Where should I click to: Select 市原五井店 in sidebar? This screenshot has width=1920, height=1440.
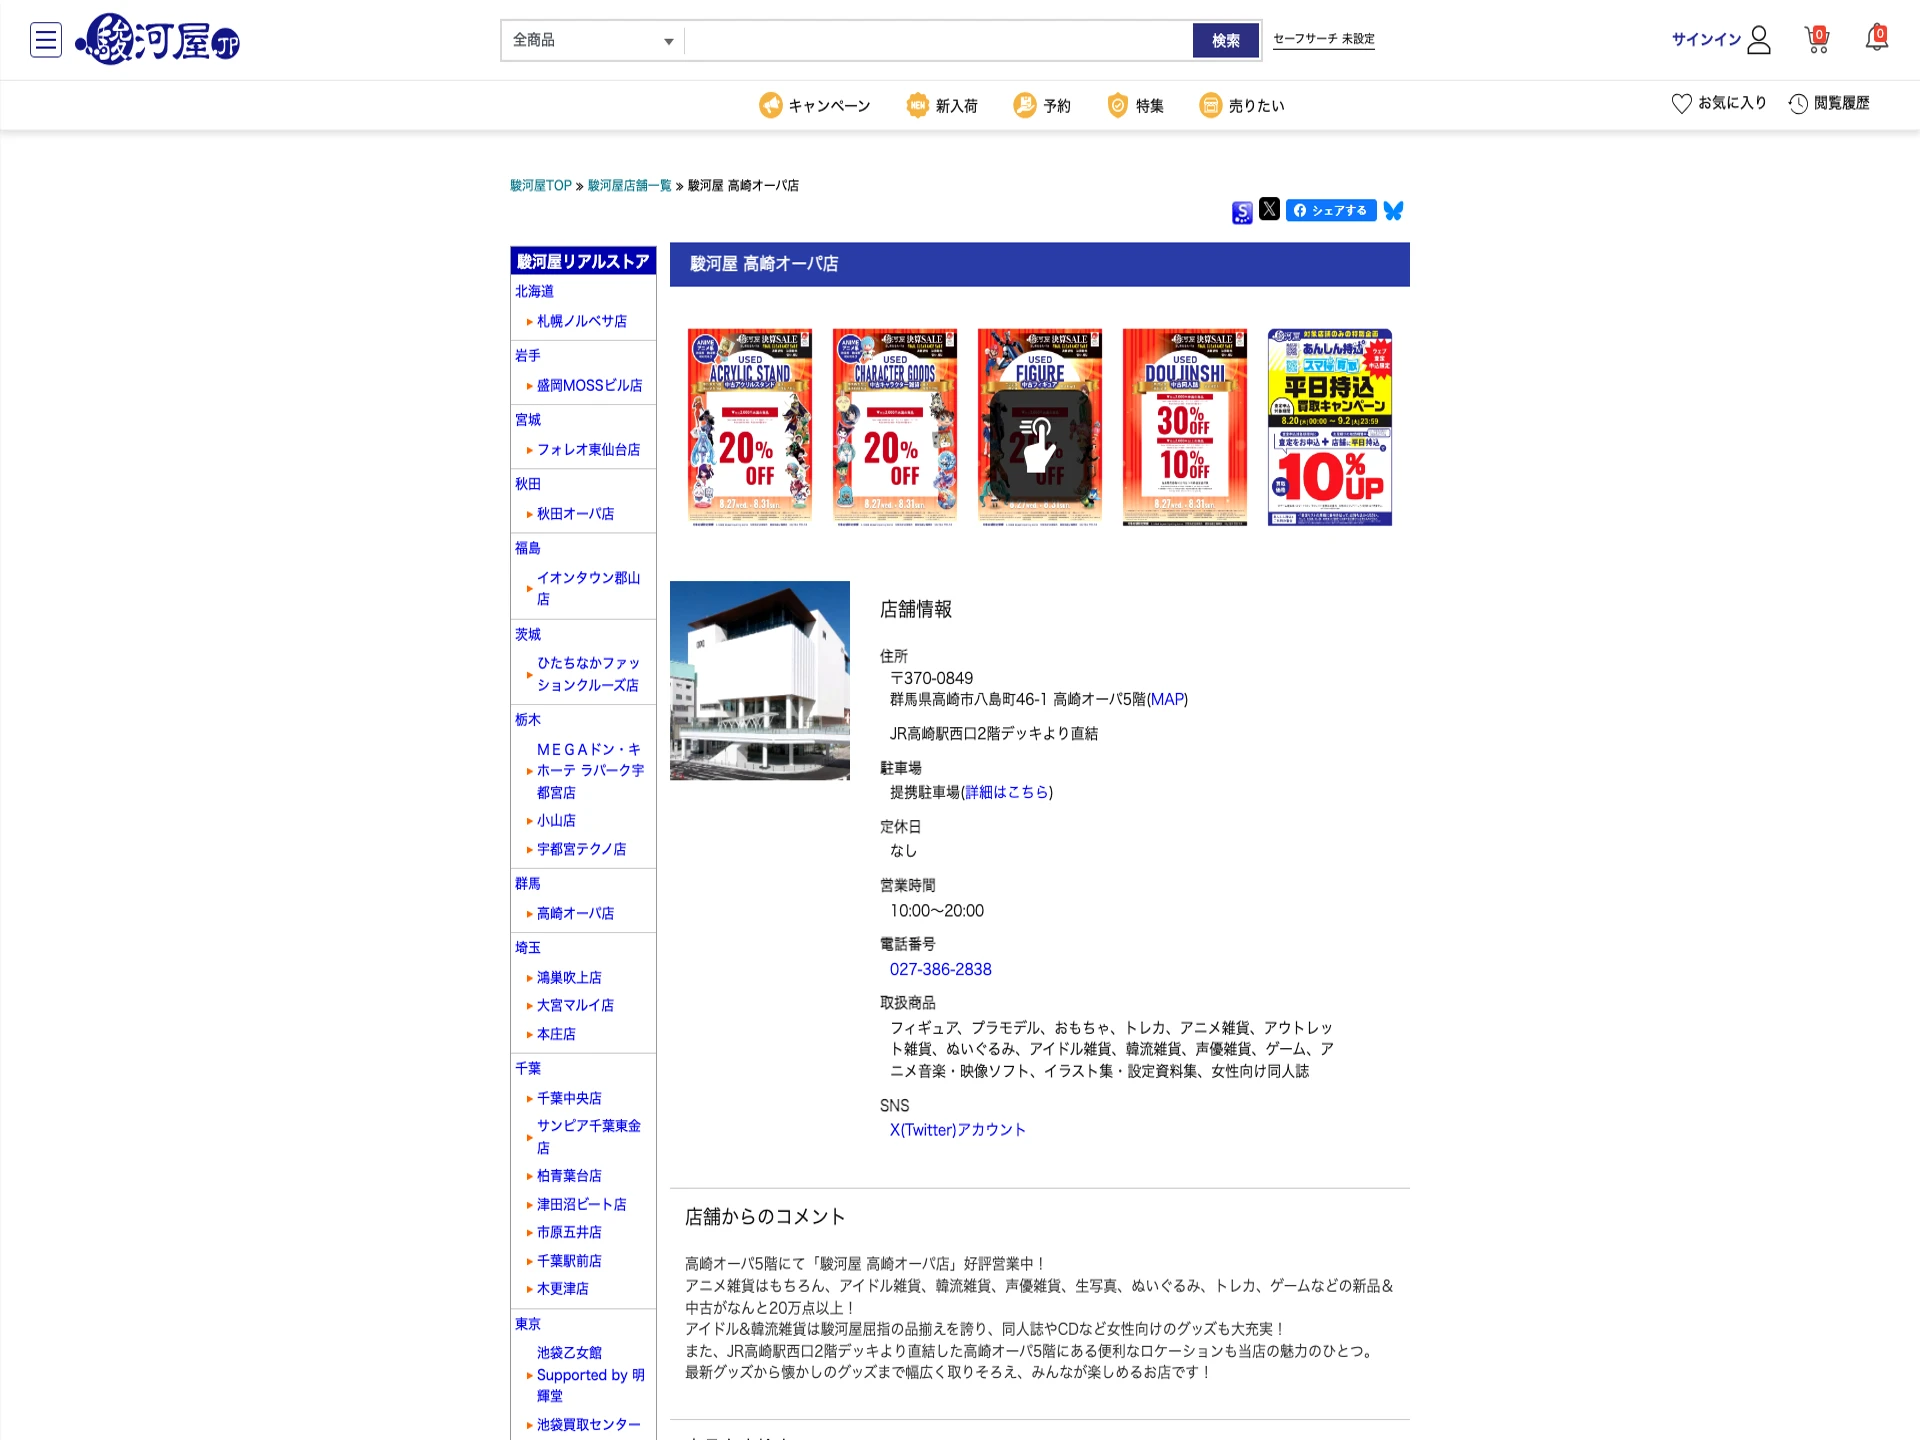click(570, 1232)
